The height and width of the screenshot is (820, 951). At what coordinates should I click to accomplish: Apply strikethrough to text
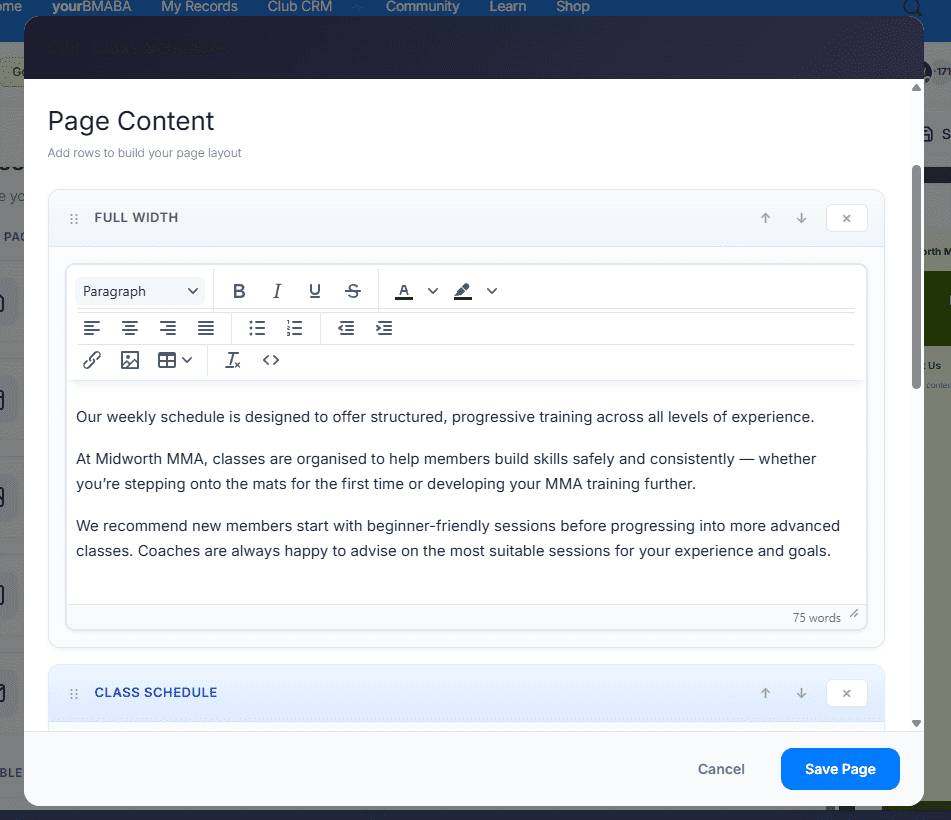click(x=353, y=291)
